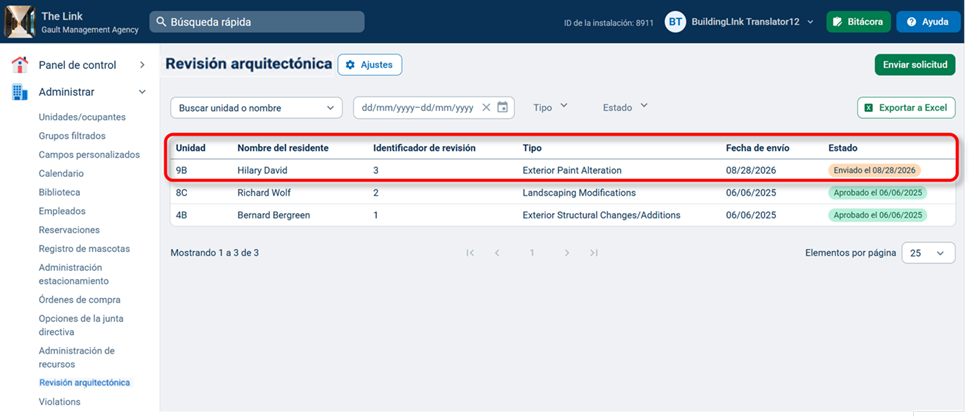This screenshot has width=975, height=417.
Task: Click the building icon beside Administrar
Action: pos(20,92)
